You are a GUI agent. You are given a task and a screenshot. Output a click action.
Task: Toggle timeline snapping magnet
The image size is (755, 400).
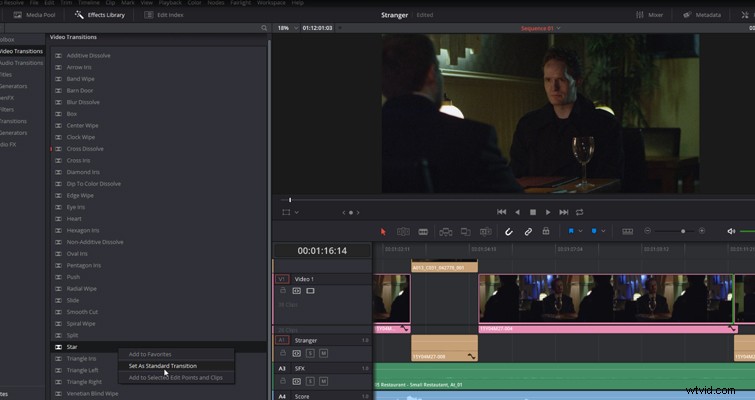pyautogui.click(x=508, y=232)
